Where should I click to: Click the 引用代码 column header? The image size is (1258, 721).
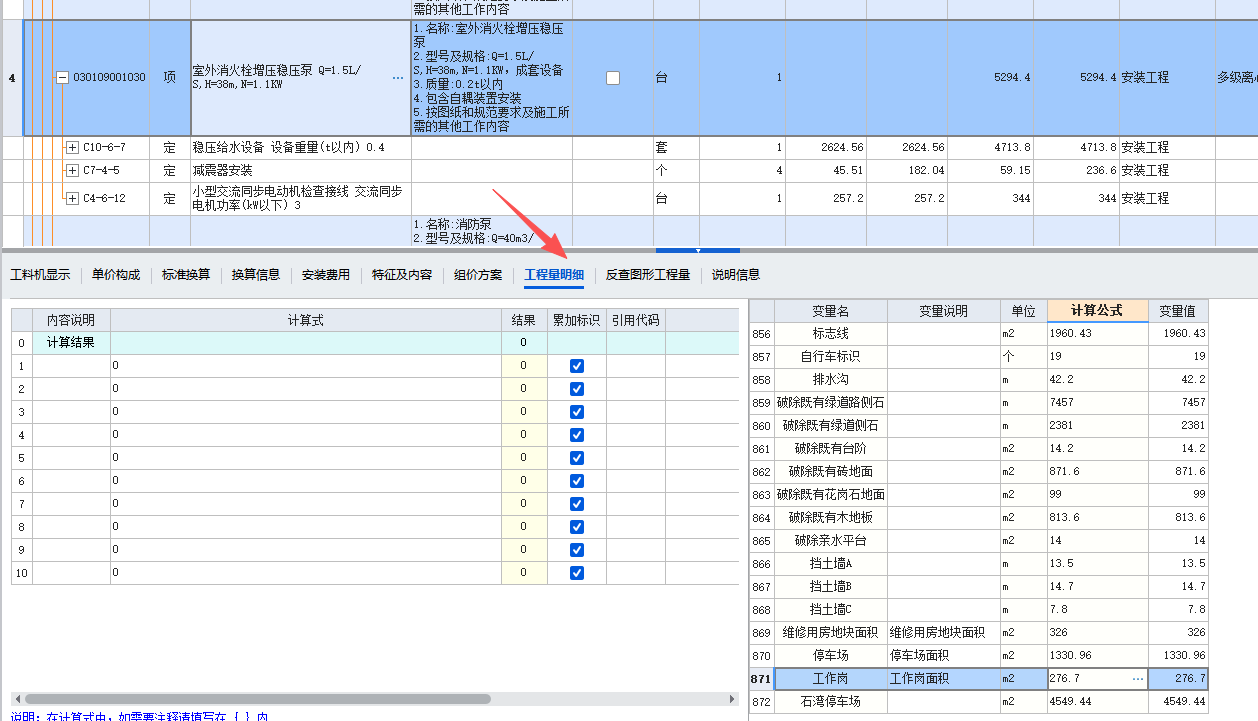pyautogui.click(x=635, y=321)
